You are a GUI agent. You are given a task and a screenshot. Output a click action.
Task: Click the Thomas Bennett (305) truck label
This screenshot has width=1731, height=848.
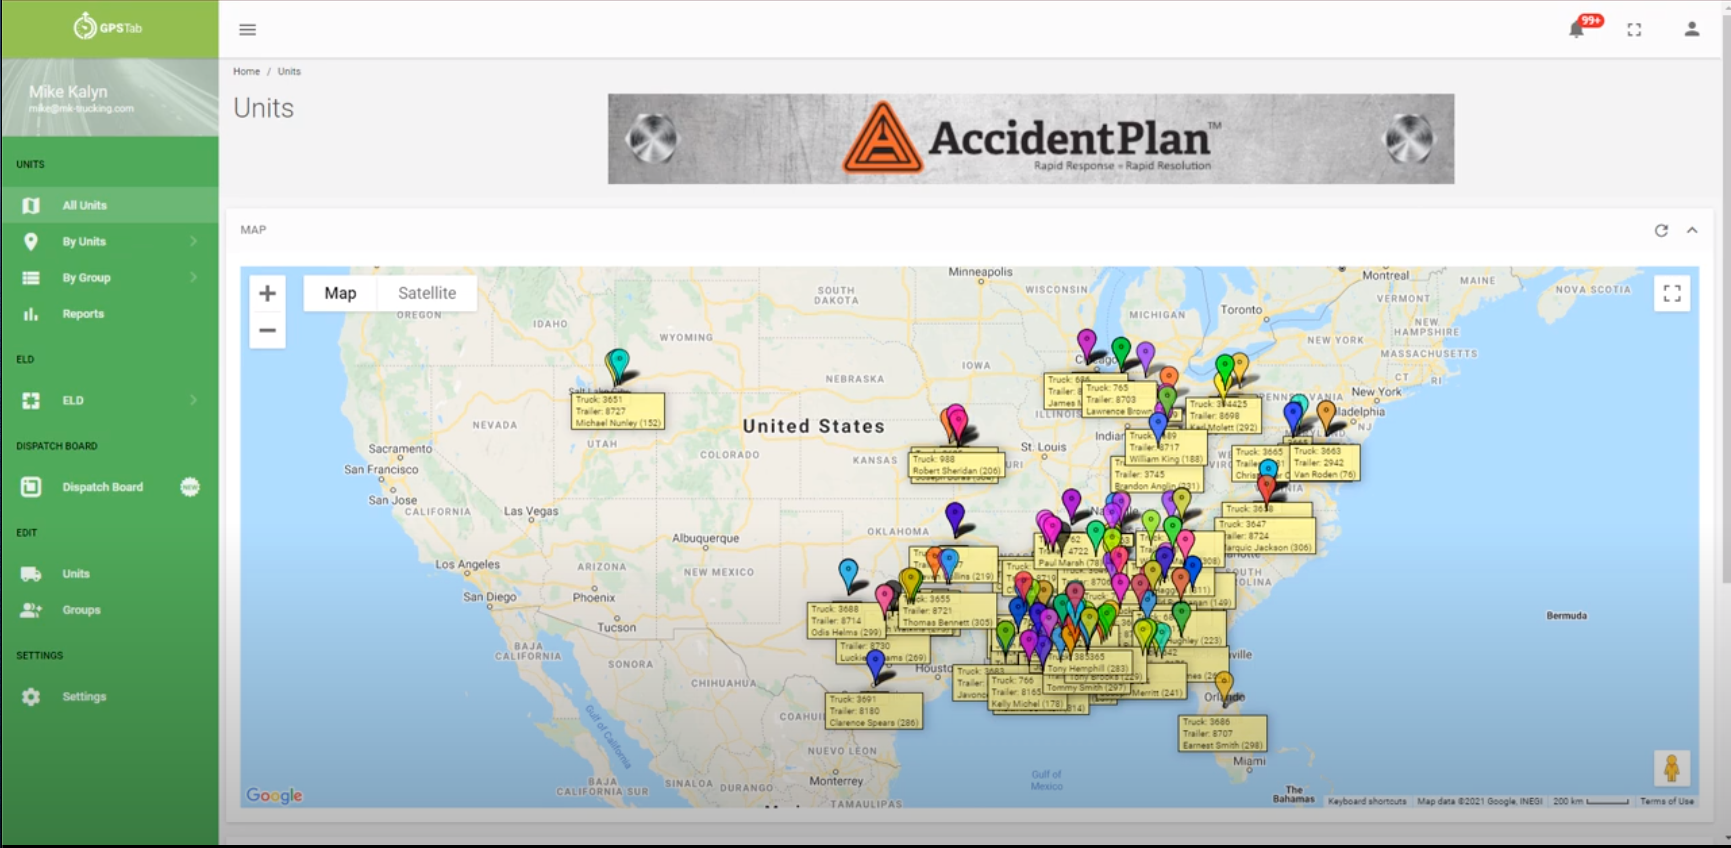(x=947, y=610)
